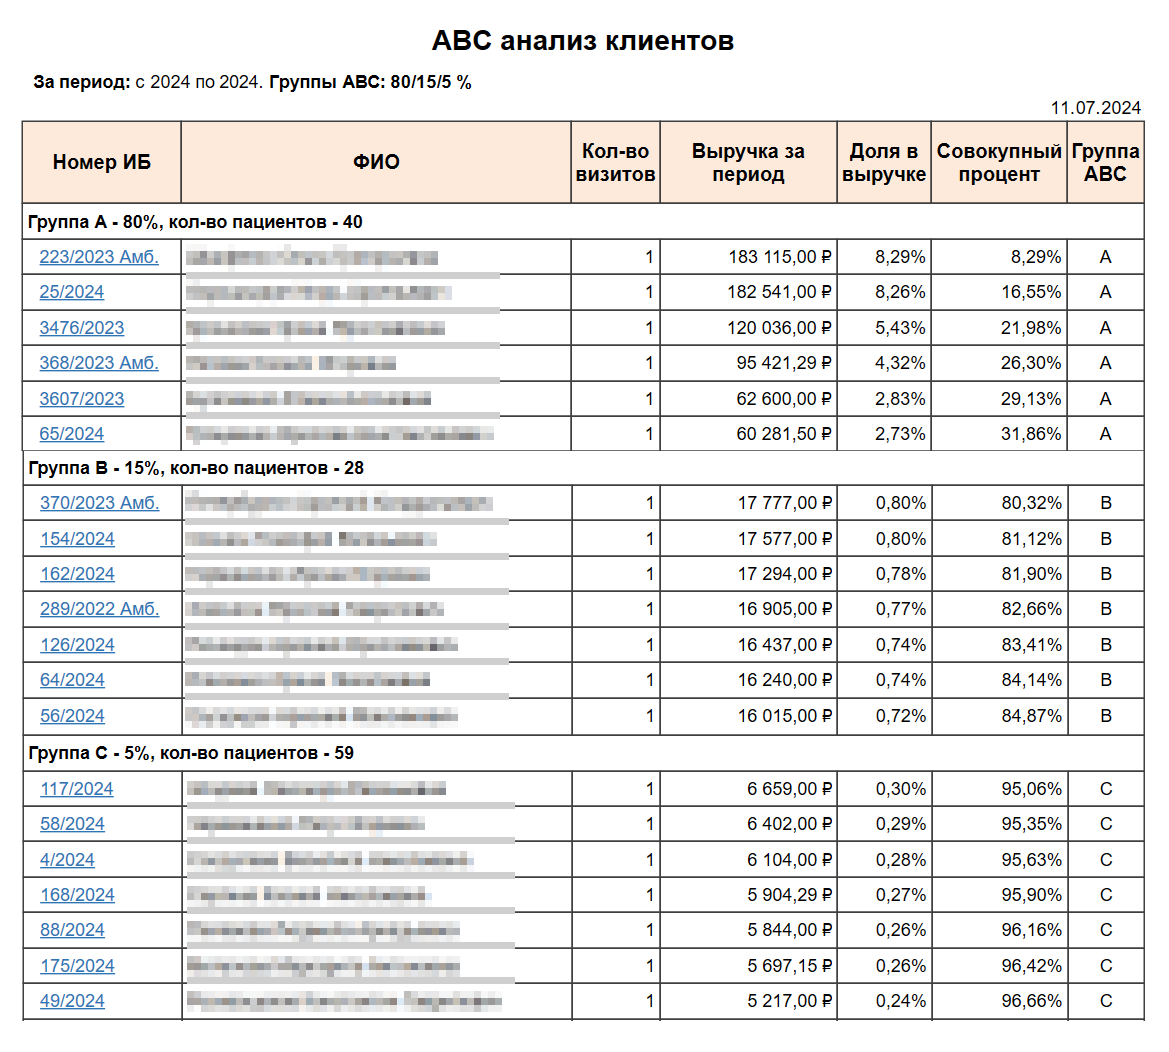Open the 368/2023 Амб. link

[99, 363]
